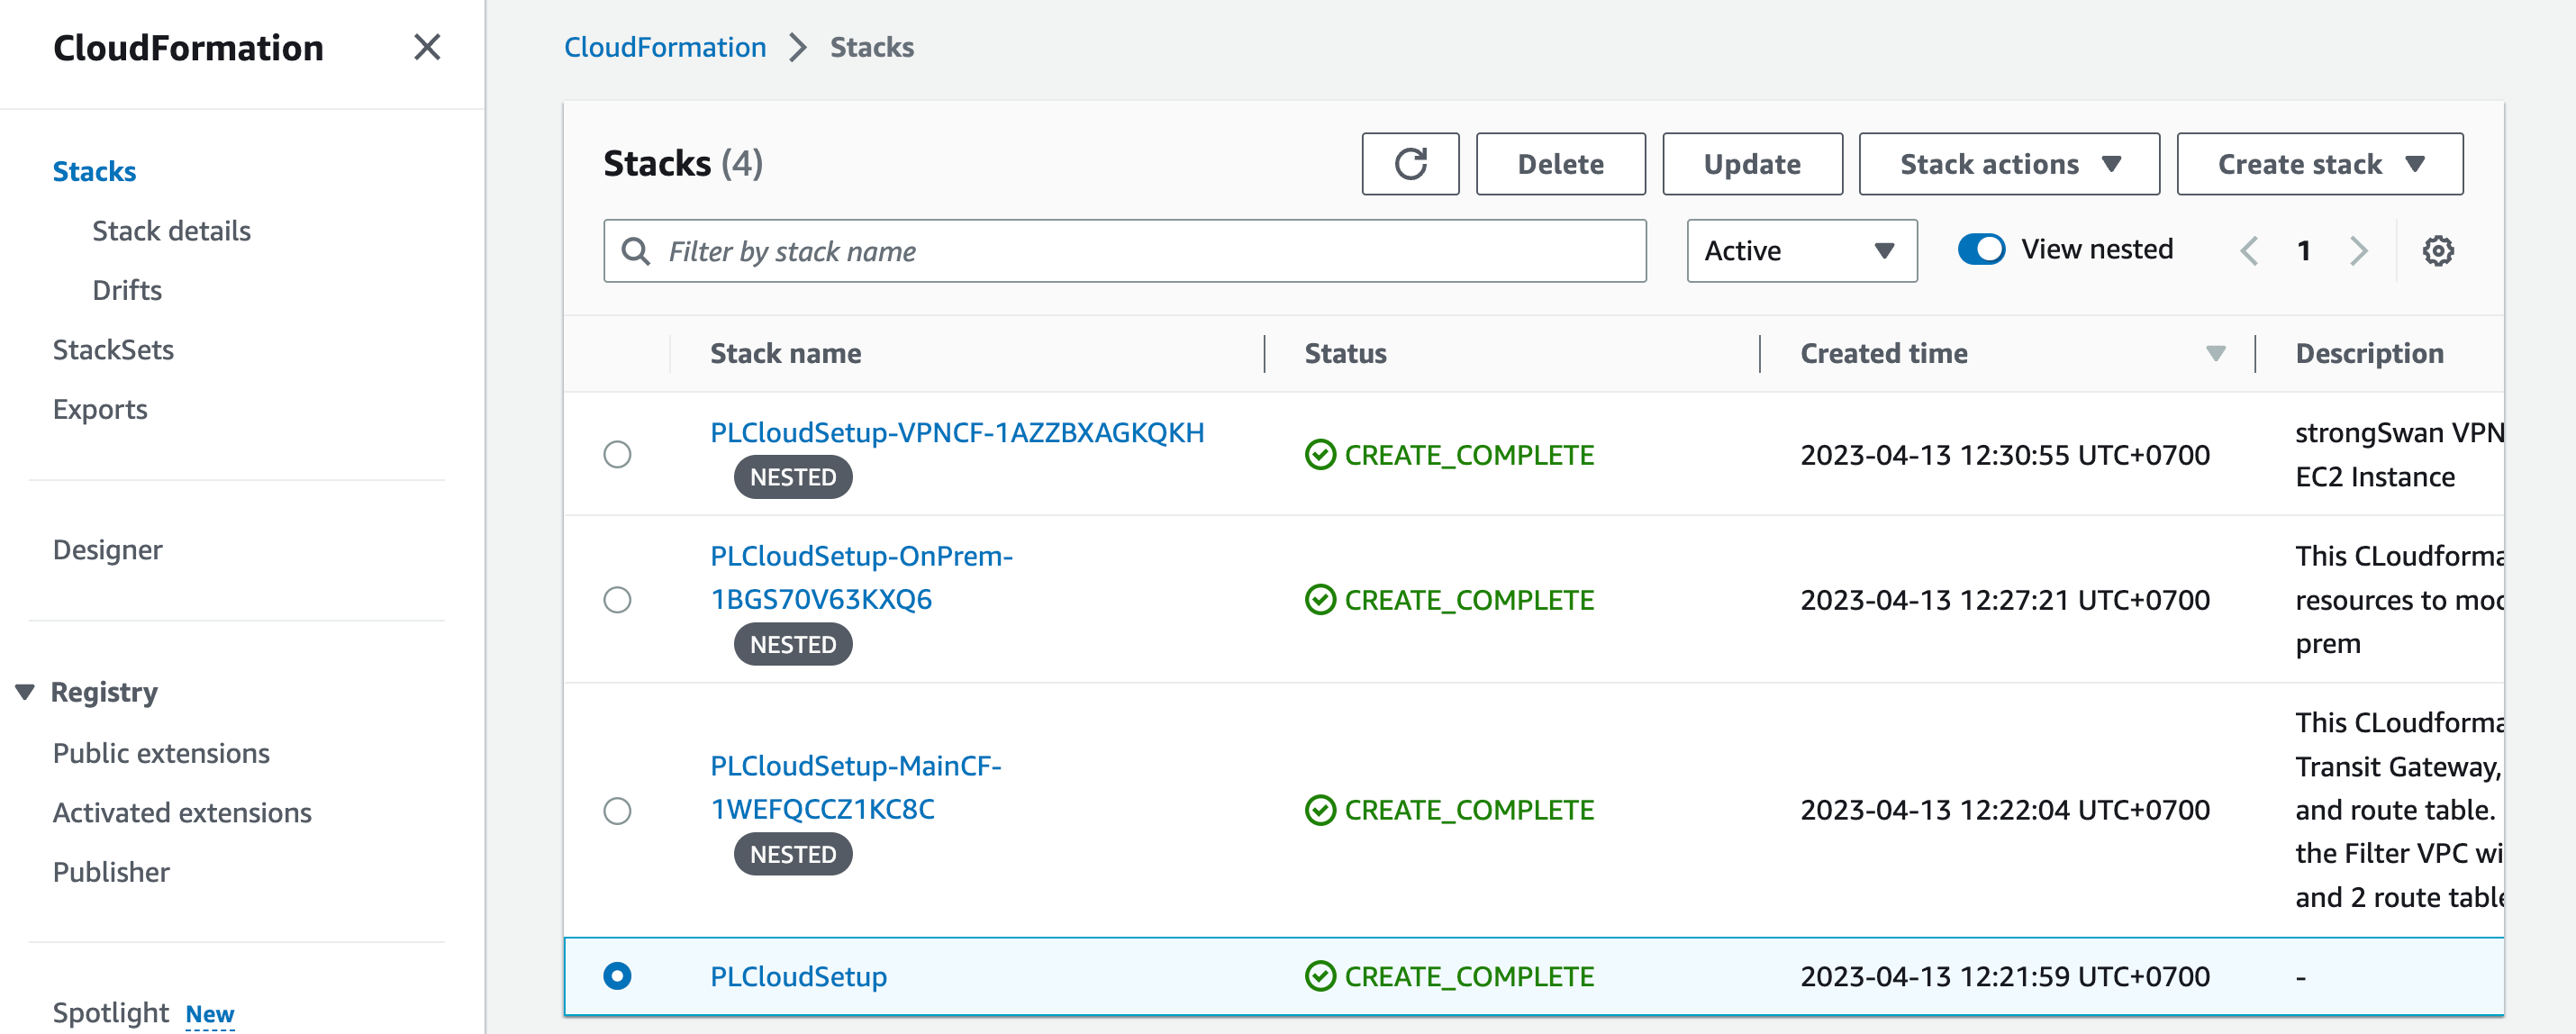Select the PLCloudSetup-VPNCF stack radio button

coord(617,455)
